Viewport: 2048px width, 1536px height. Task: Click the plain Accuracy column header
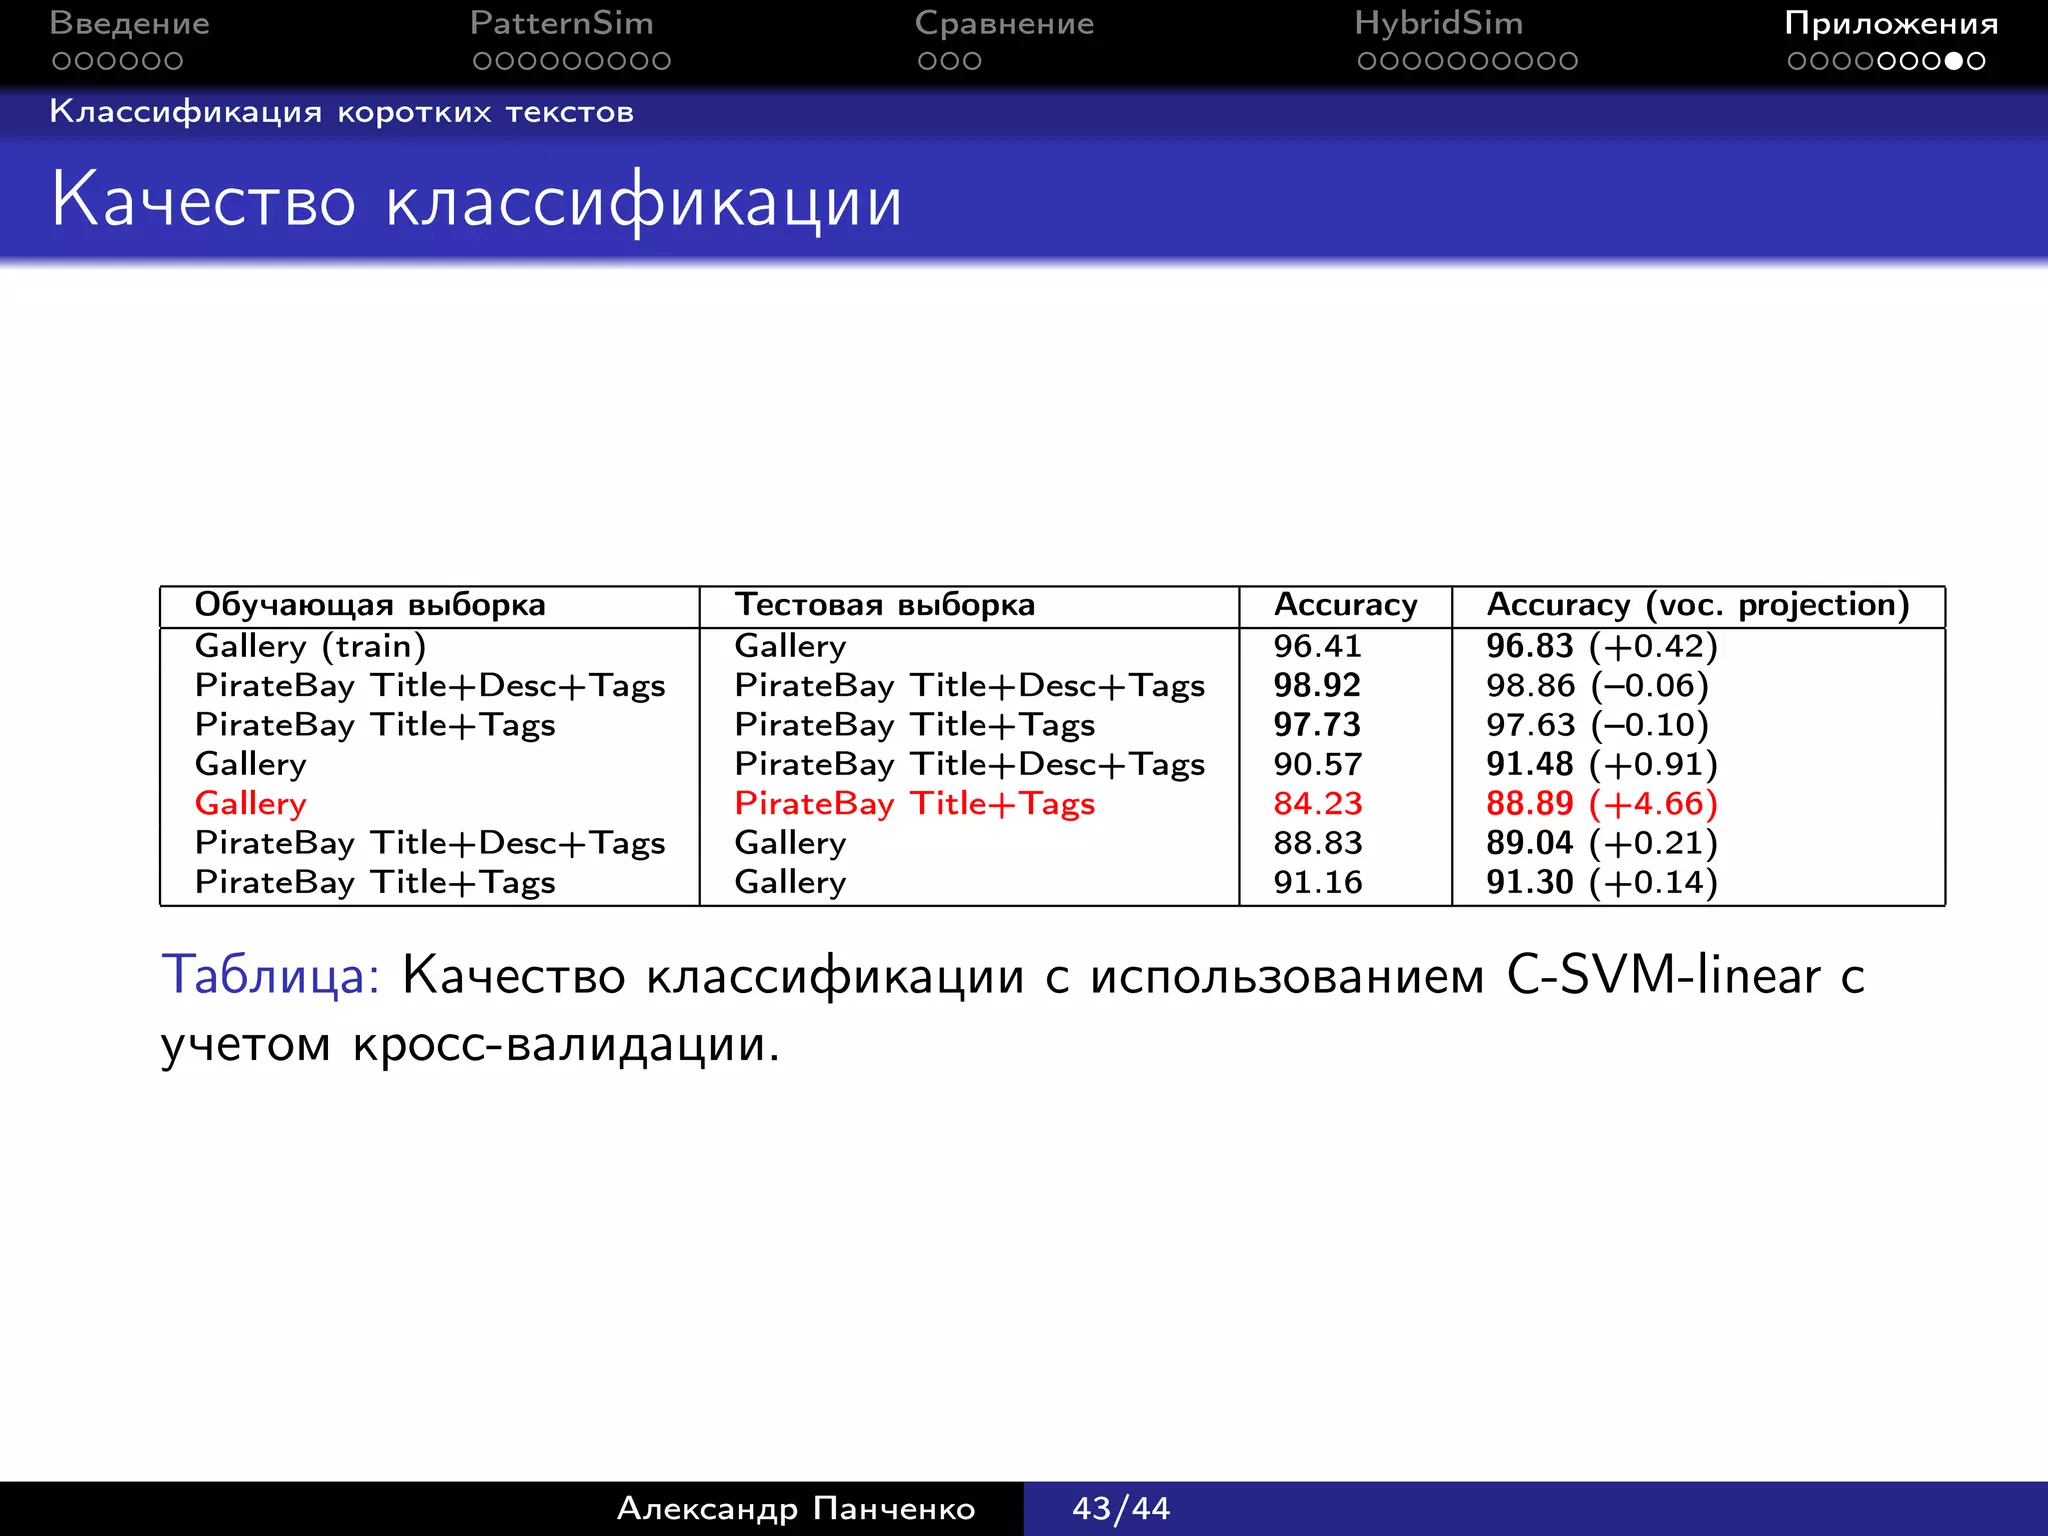click(1345, 605)
